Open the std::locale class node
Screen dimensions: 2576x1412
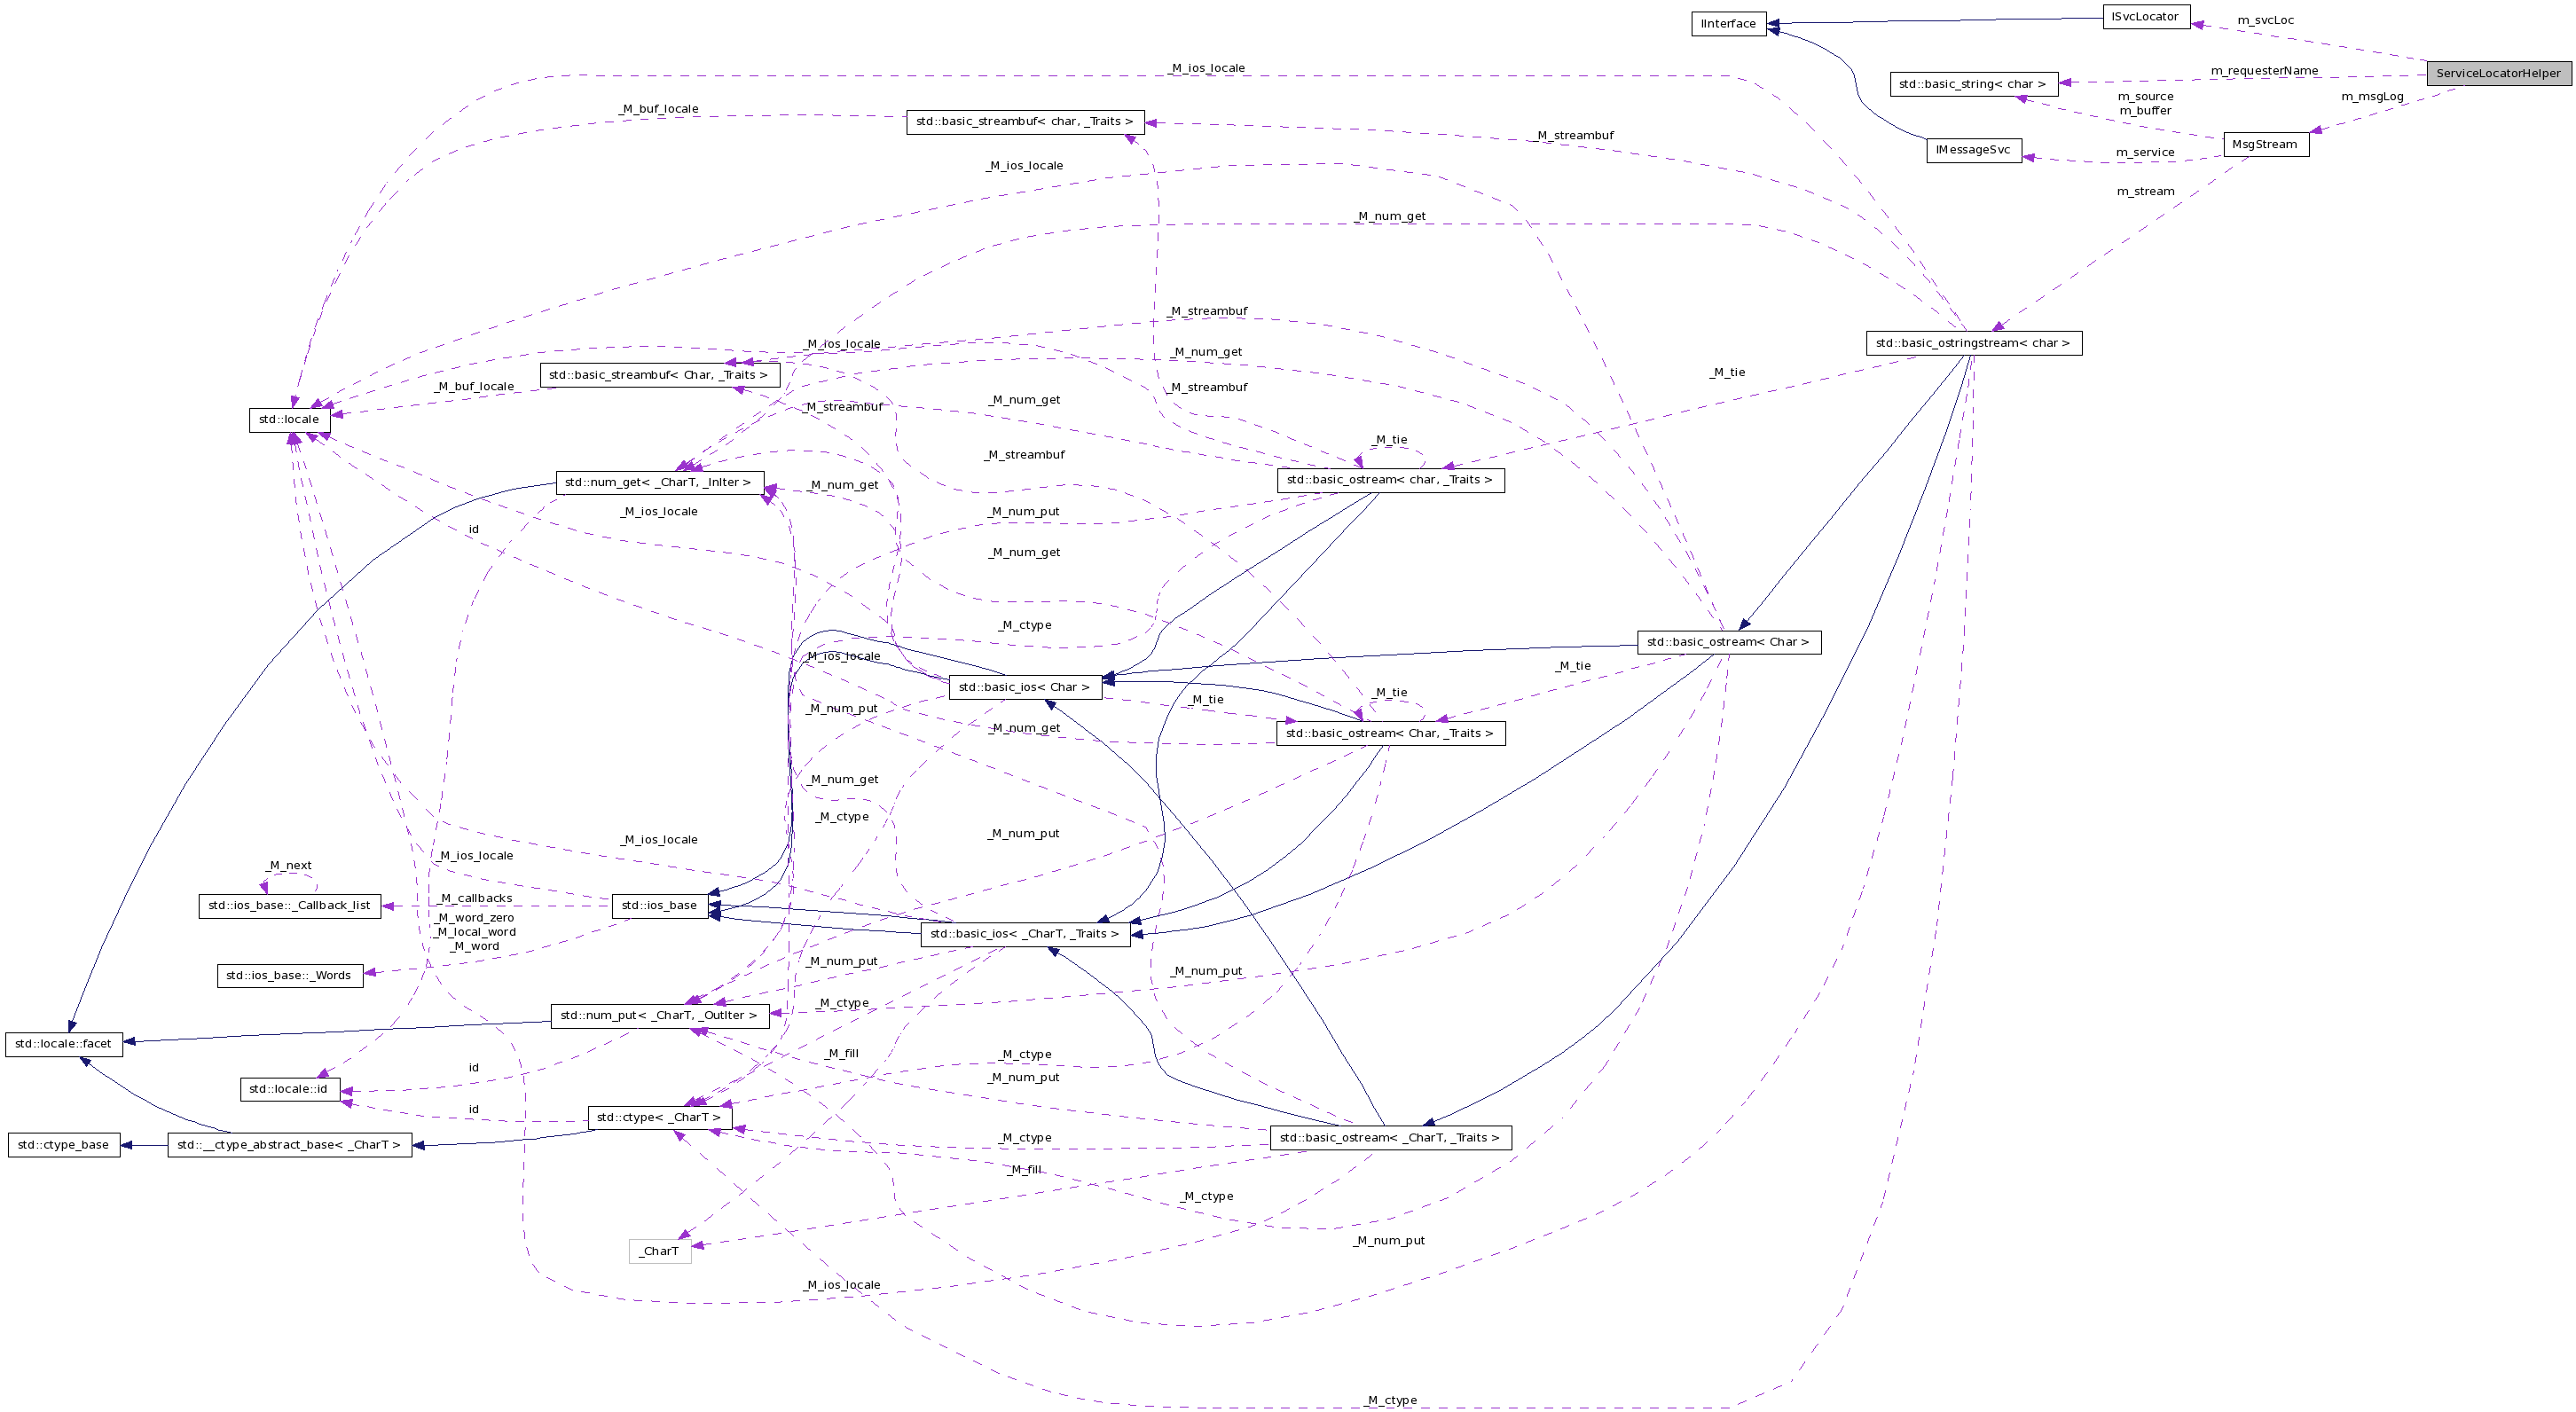pyautogui.click(x=290, y=420)
